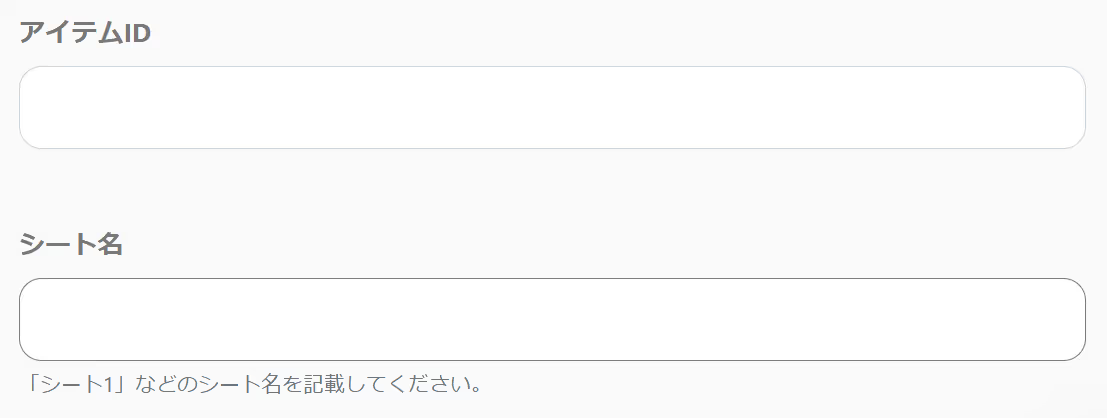The height and width of the screenshot is (418, 1107).
Task: Choose the darker-bordered シート名 text box
Action: point(552,319)
